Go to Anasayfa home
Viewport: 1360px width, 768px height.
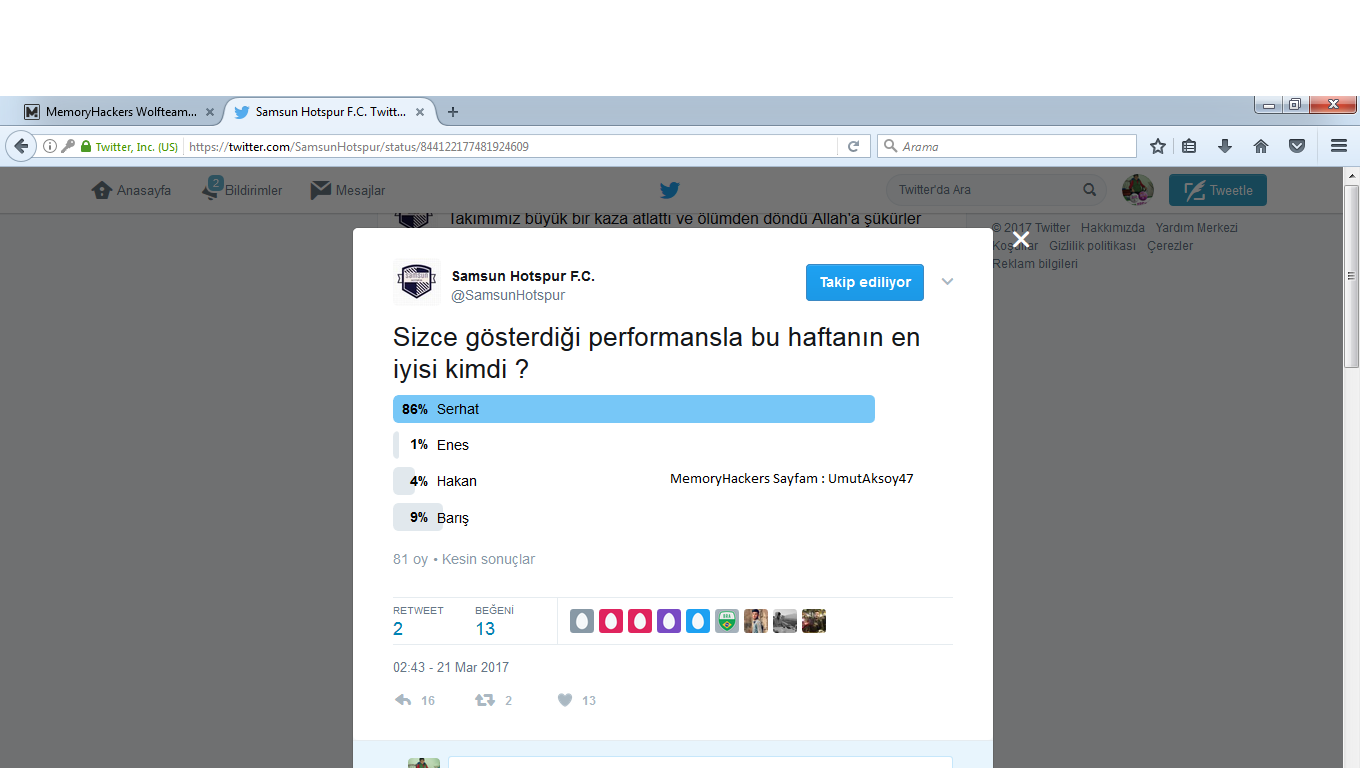(131, 190)
